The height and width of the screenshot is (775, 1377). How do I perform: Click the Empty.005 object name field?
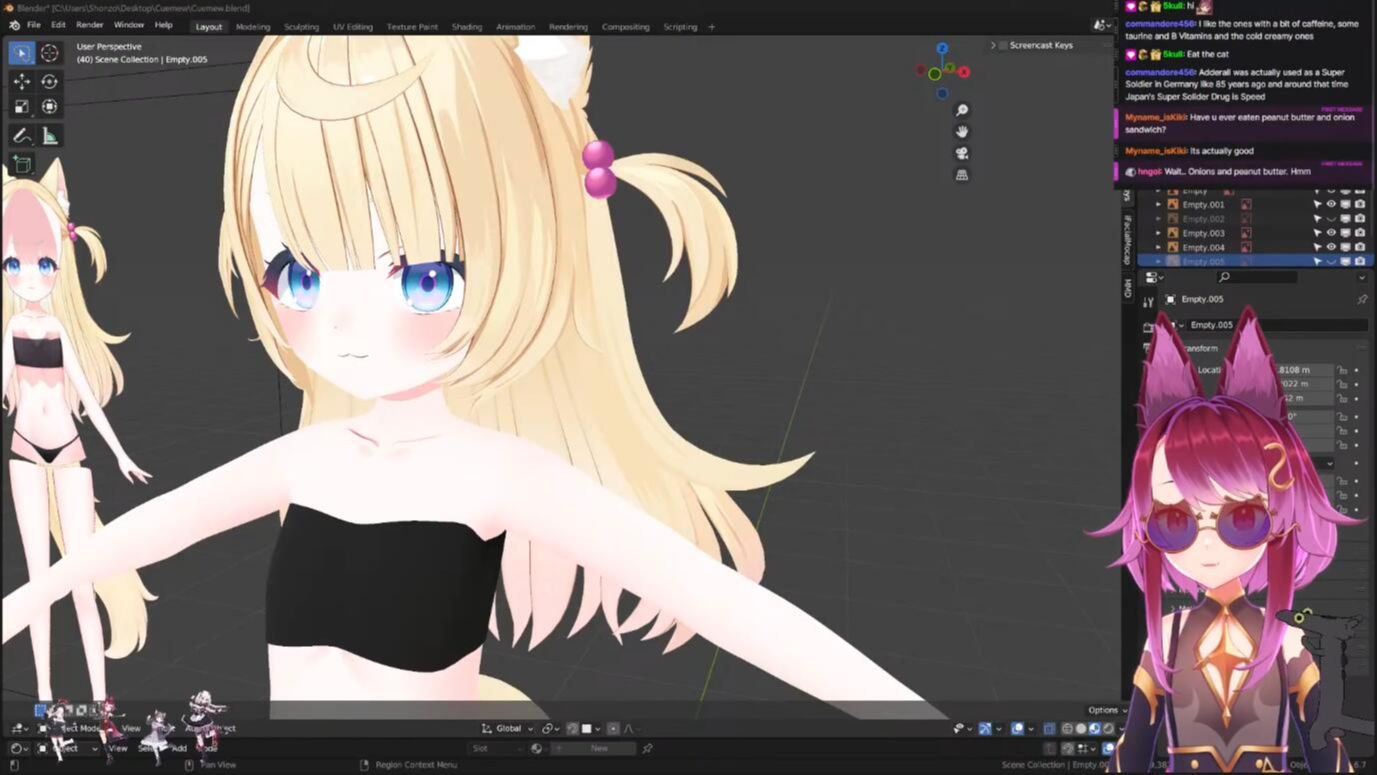pyautogui.click(x=1275, y=325)
